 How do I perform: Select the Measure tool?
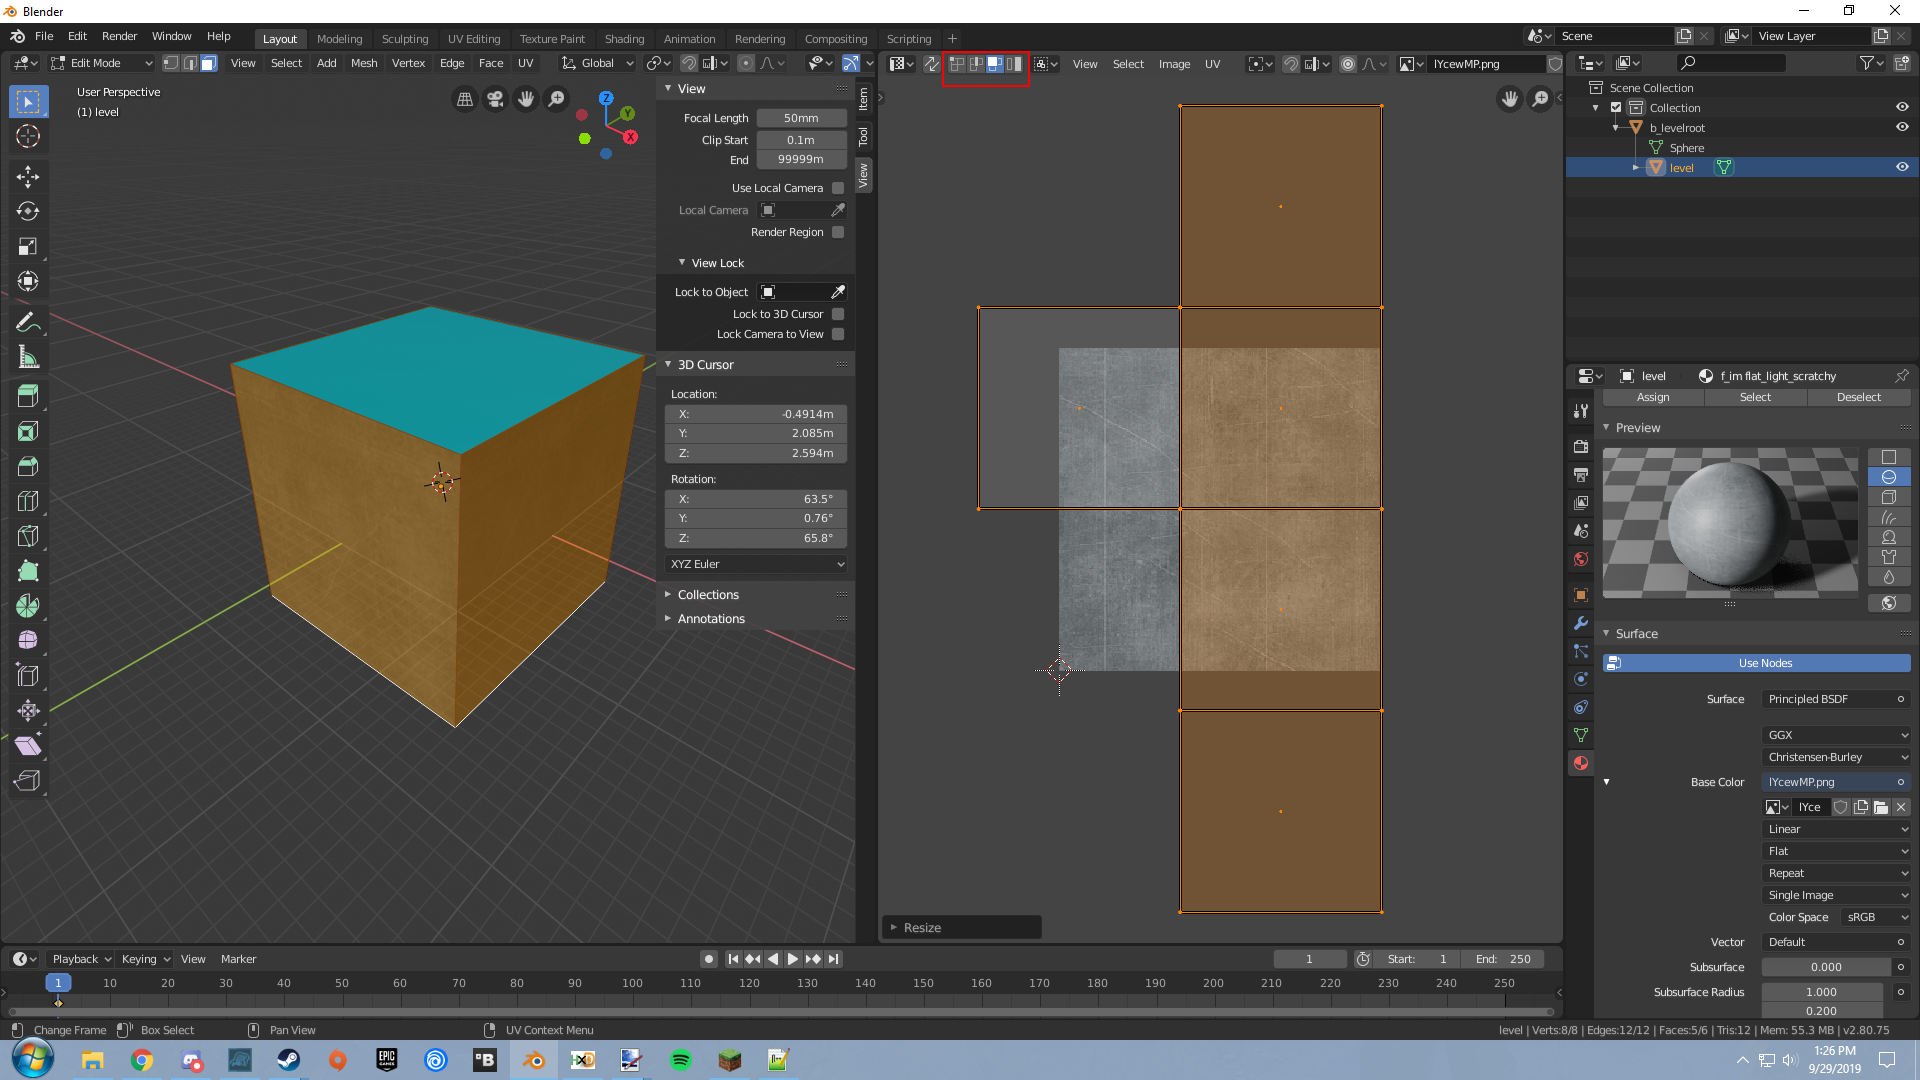[x=28, y=357]
